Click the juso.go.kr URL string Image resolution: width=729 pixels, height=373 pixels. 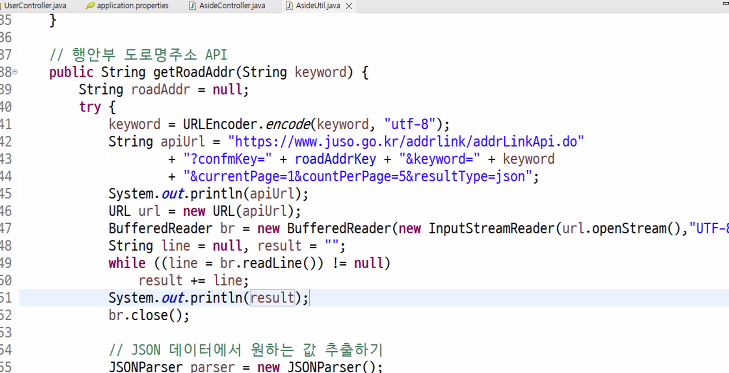tap(405, 141)
